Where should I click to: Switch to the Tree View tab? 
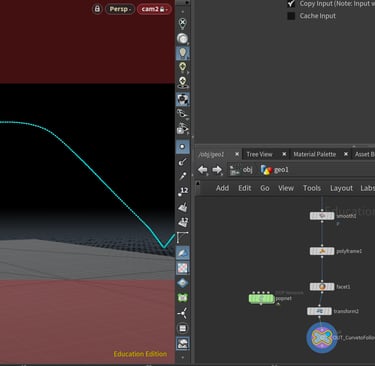[x=259, y=154]
